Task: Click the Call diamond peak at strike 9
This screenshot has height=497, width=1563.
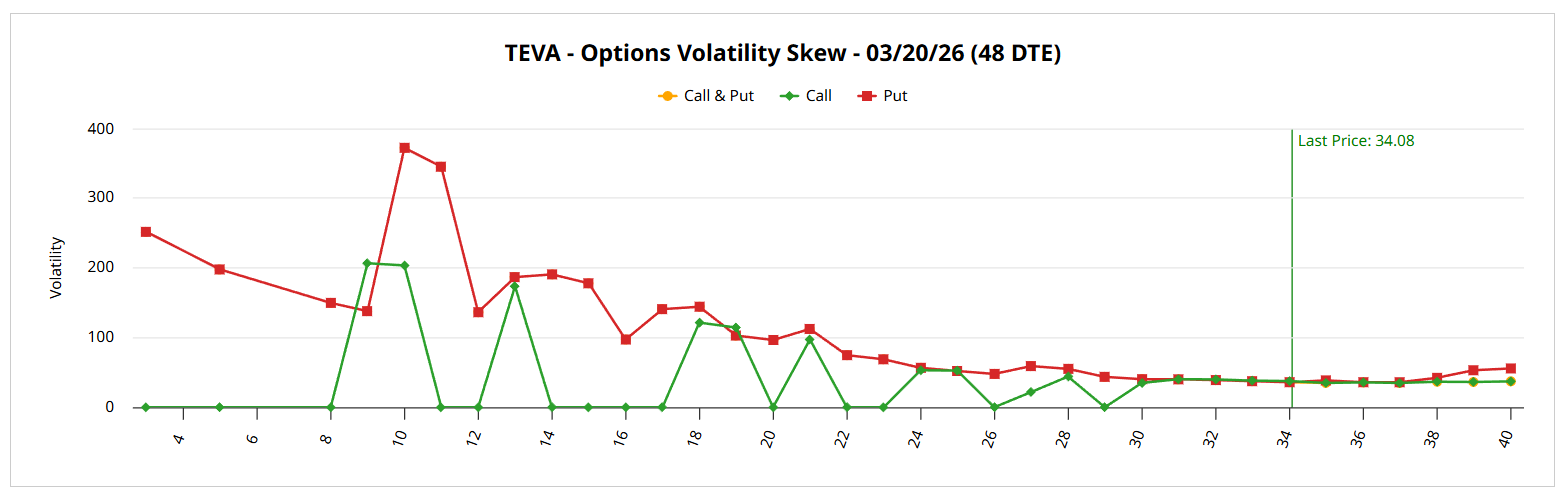Action: pyautogui.click(x=367, y=263)
